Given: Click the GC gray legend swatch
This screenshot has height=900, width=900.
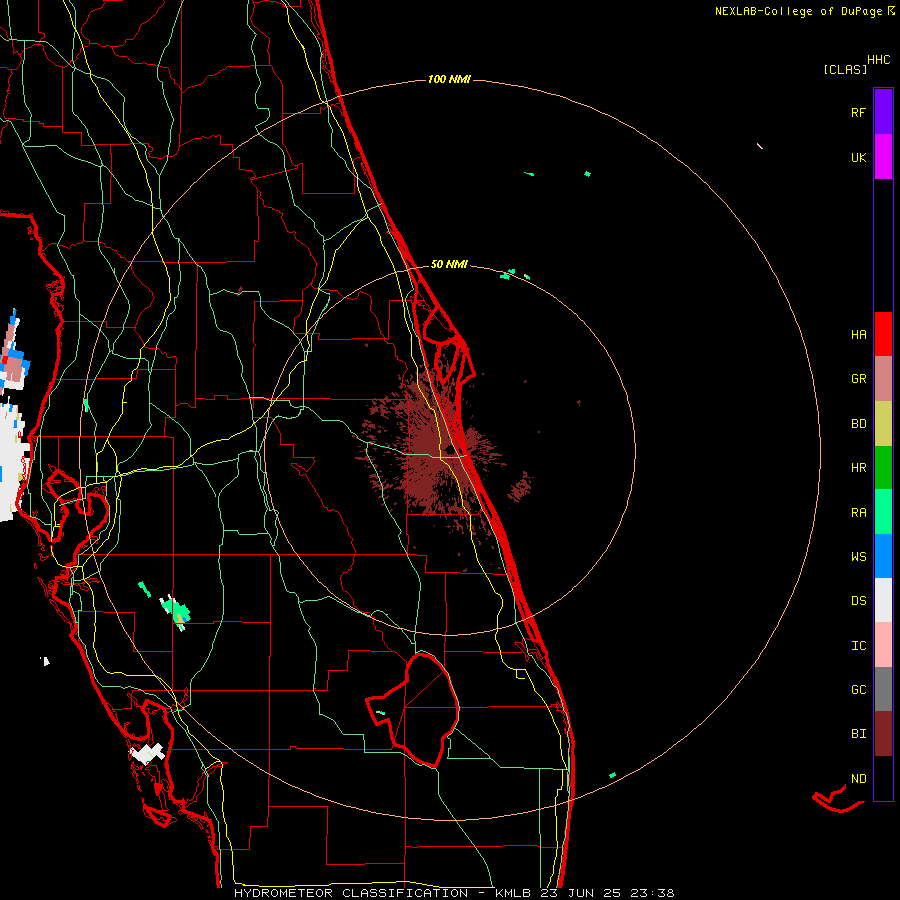Looking at the screenshot, I should pos(883,689).
